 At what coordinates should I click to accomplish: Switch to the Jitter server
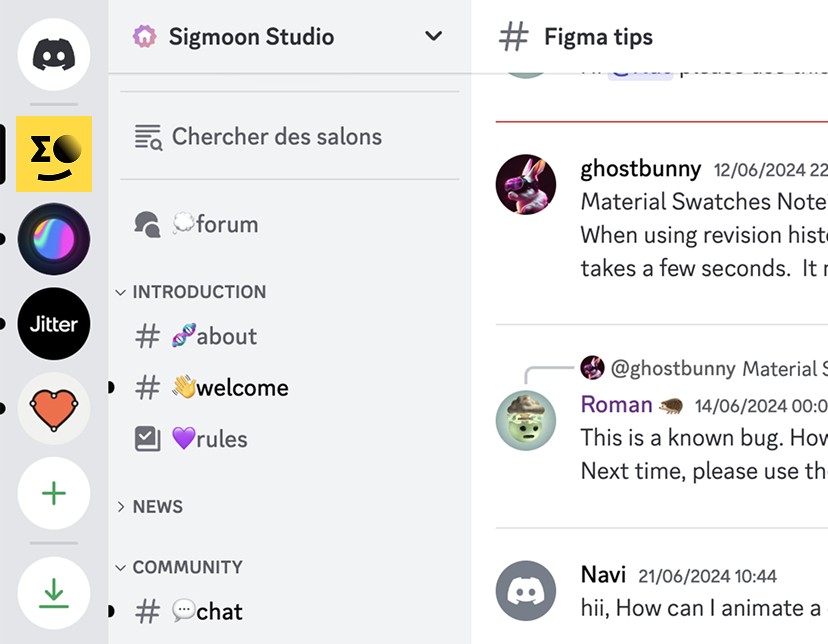click(54, 324)
